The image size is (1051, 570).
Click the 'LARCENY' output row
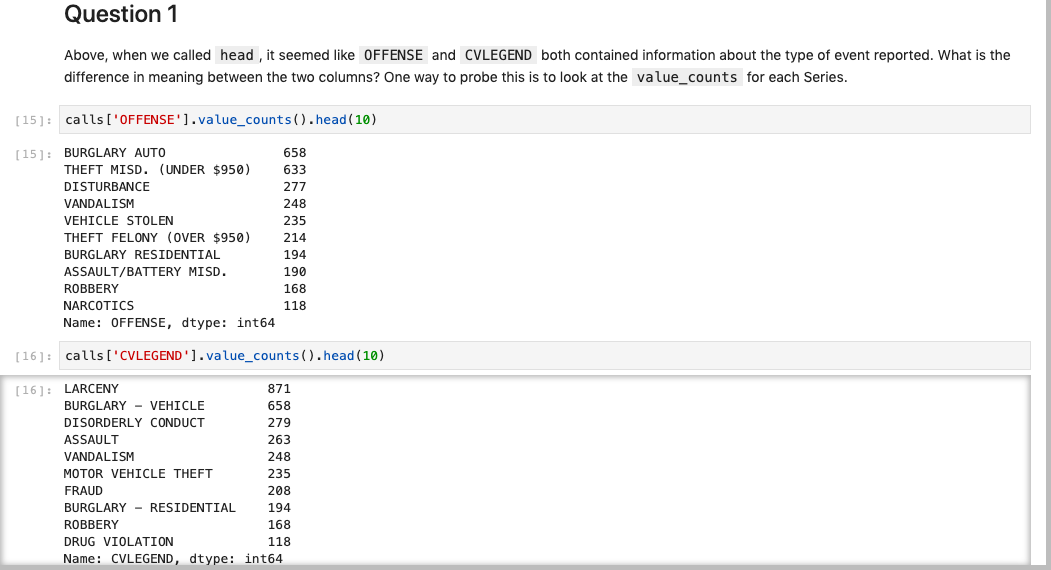coord(177,389)
